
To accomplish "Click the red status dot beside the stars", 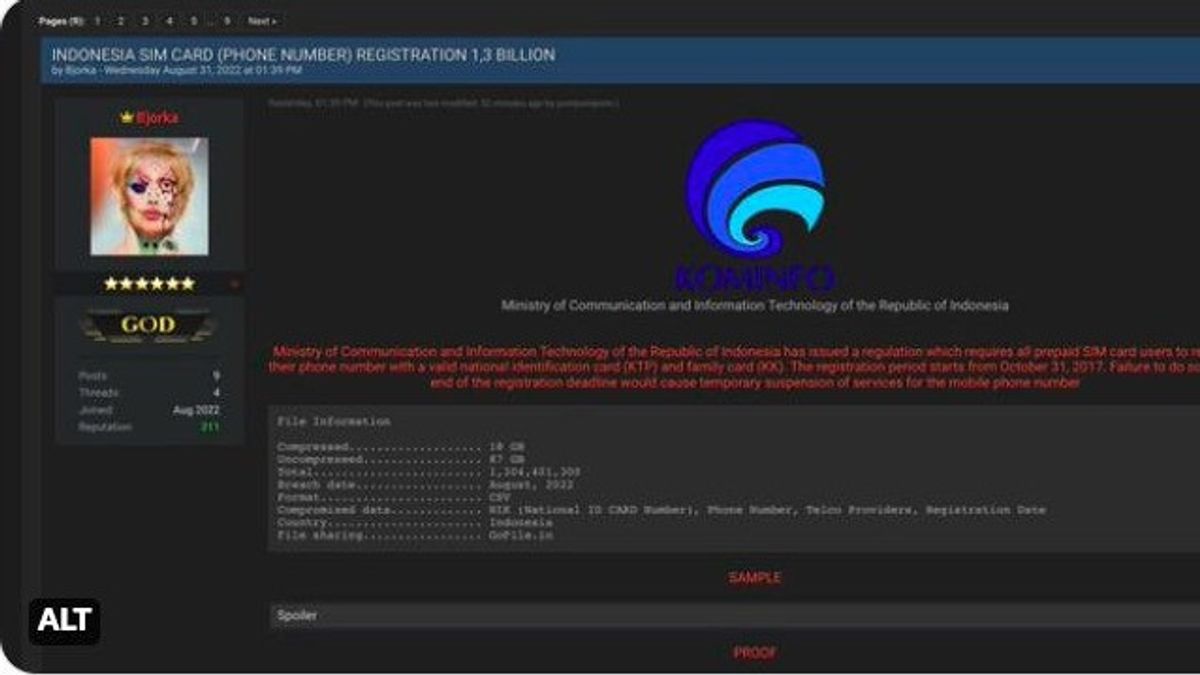I will [235, 285].
